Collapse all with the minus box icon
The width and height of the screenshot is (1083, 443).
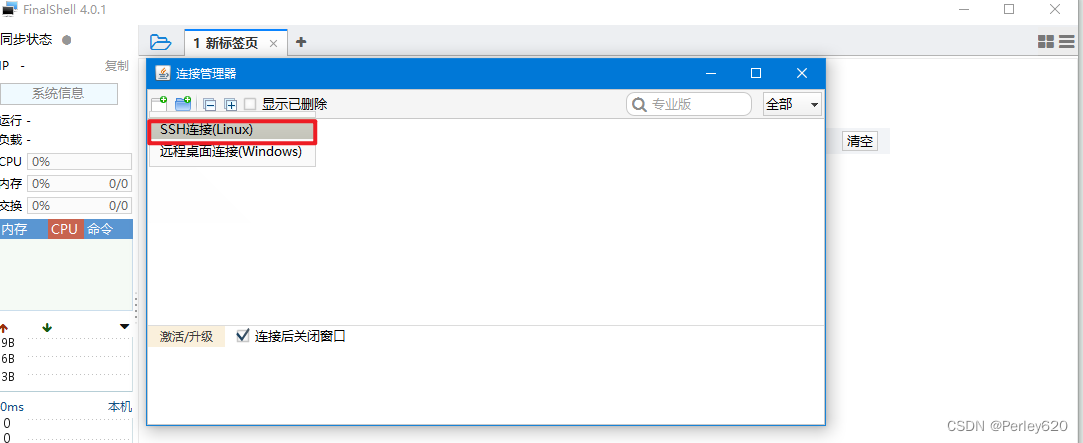[210, 105]
